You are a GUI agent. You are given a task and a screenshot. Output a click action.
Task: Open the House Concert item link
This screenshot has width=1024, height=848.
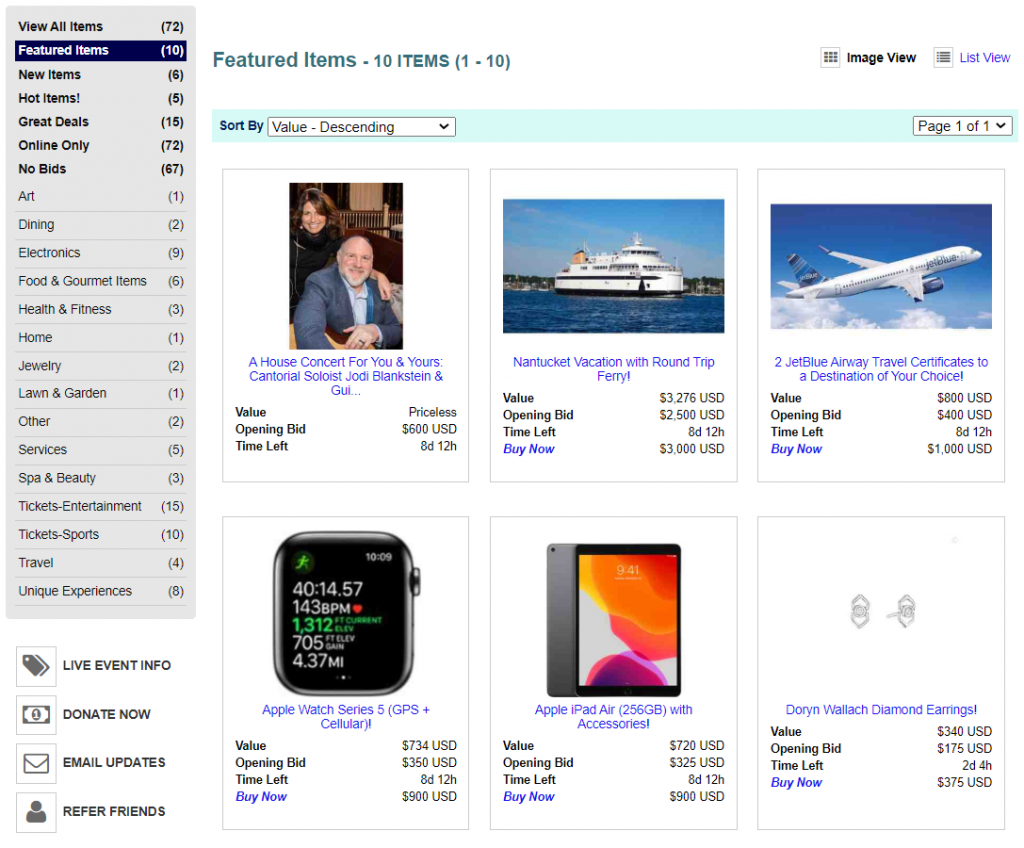tap(345, 376)
